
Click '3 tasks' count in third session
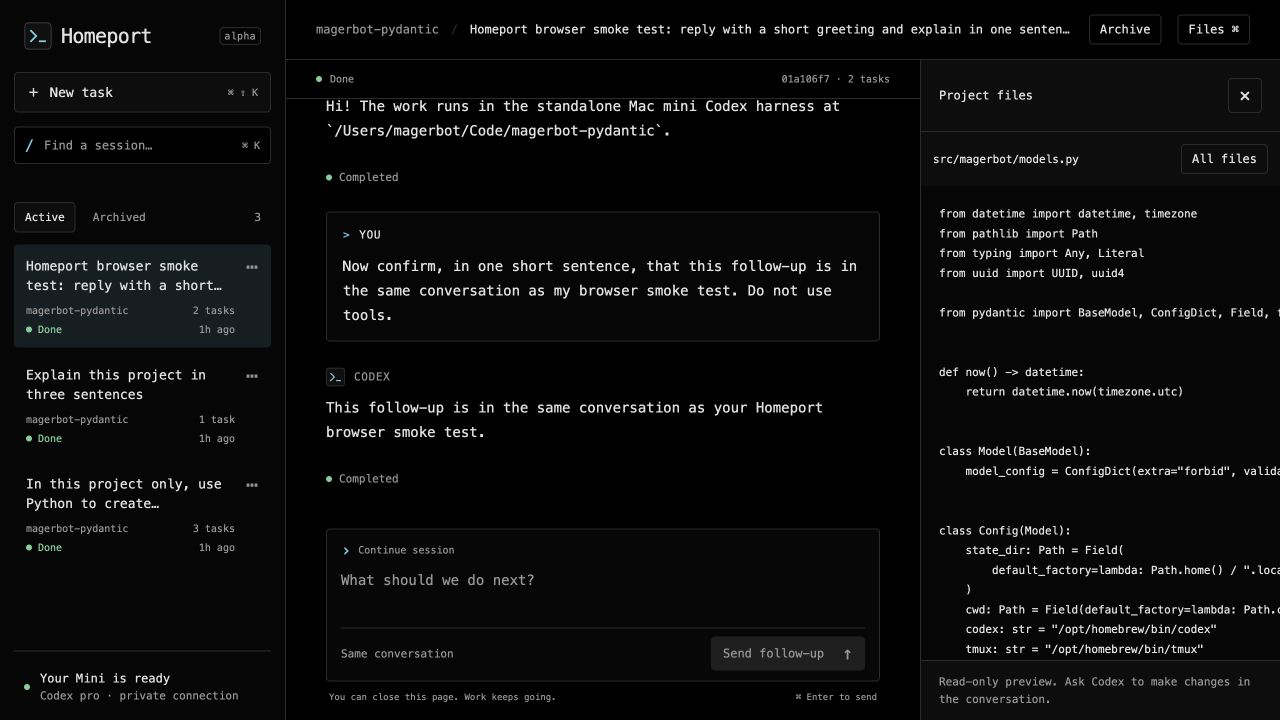(x=214, y=529)
